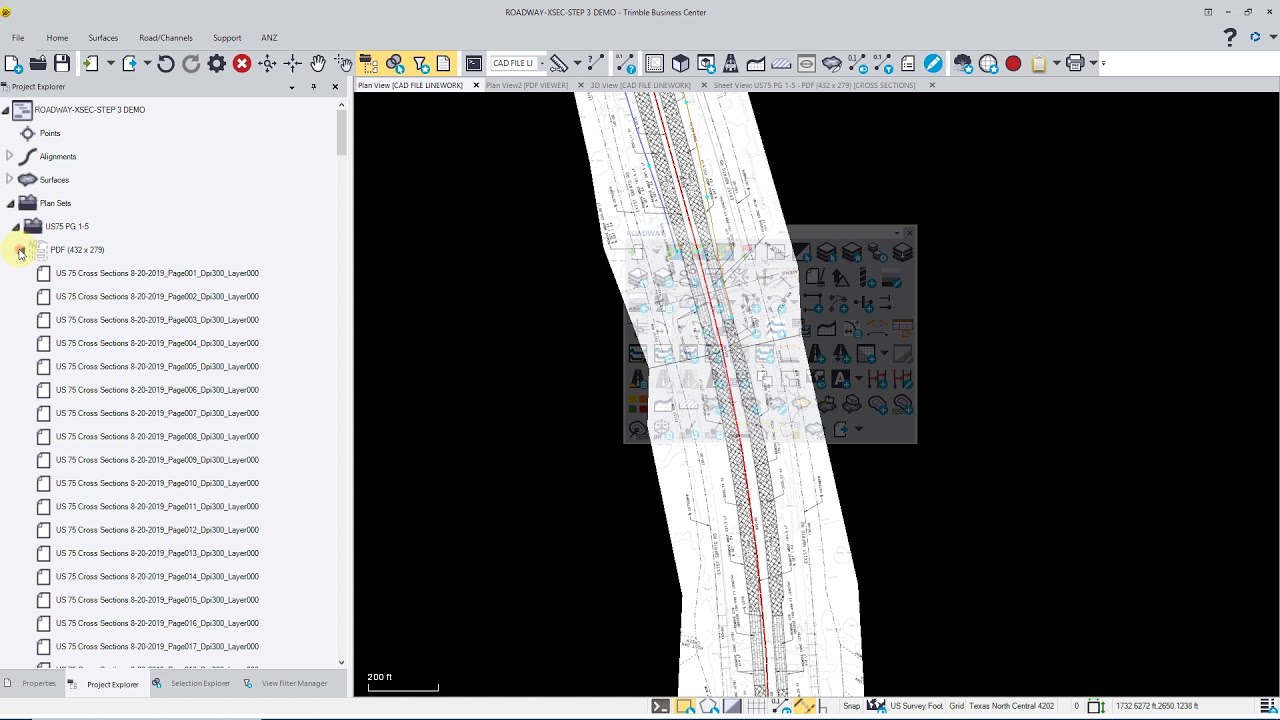The height and width of the screenshot is (720, 1280).
Task: Open the Support ribbon tab
Action: coord(227,38)
